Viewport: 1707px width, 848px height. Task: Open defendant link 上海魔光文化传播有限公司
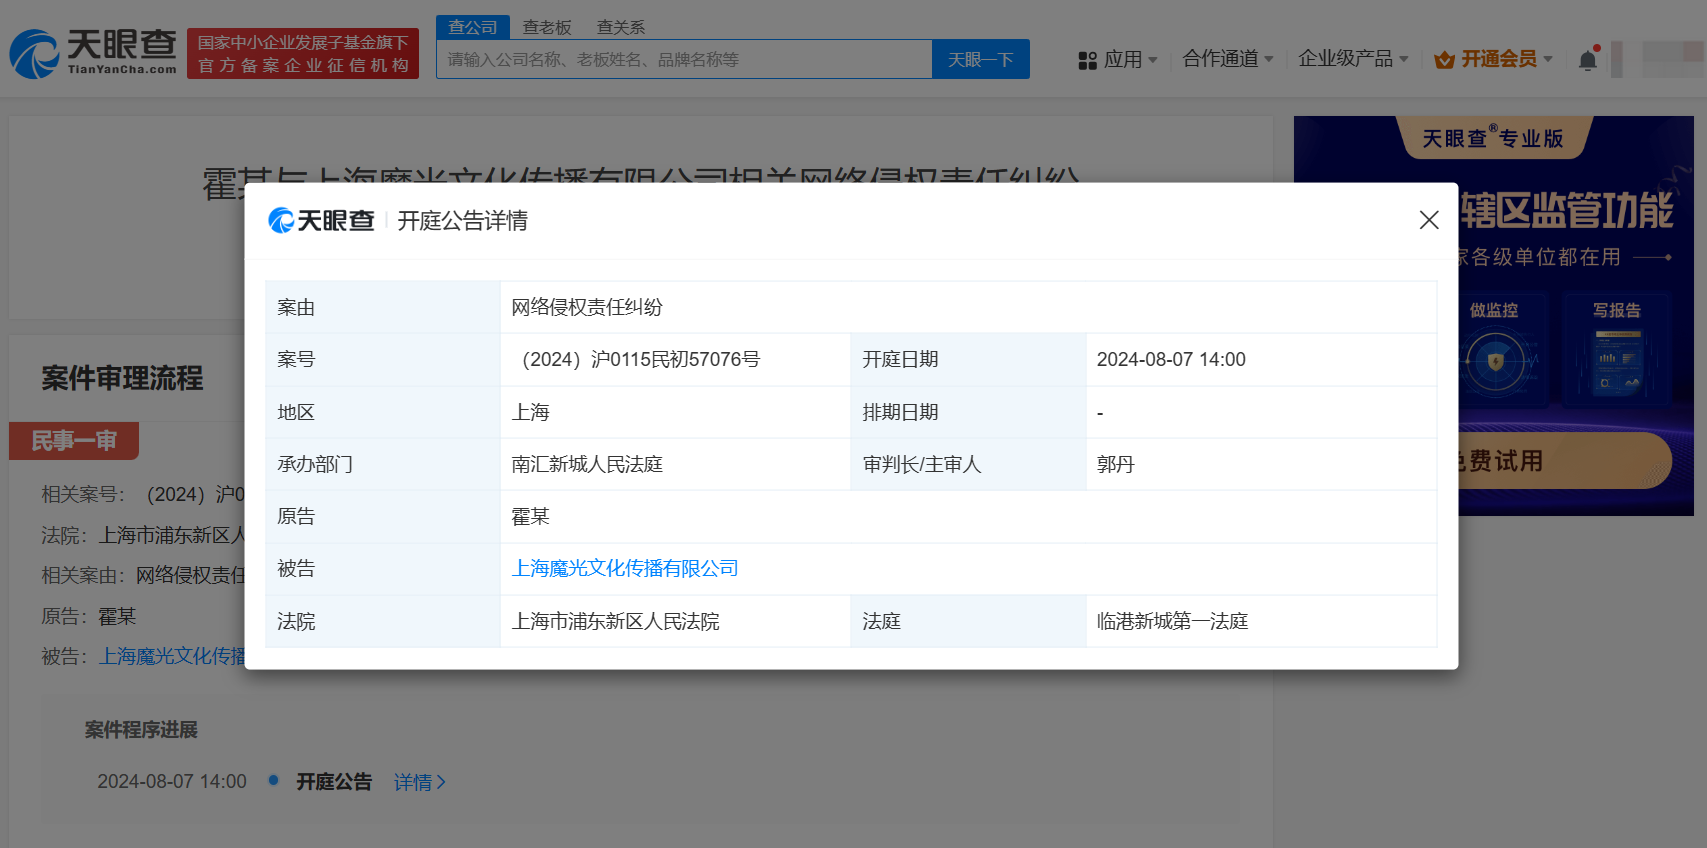(x=625, y=568)
